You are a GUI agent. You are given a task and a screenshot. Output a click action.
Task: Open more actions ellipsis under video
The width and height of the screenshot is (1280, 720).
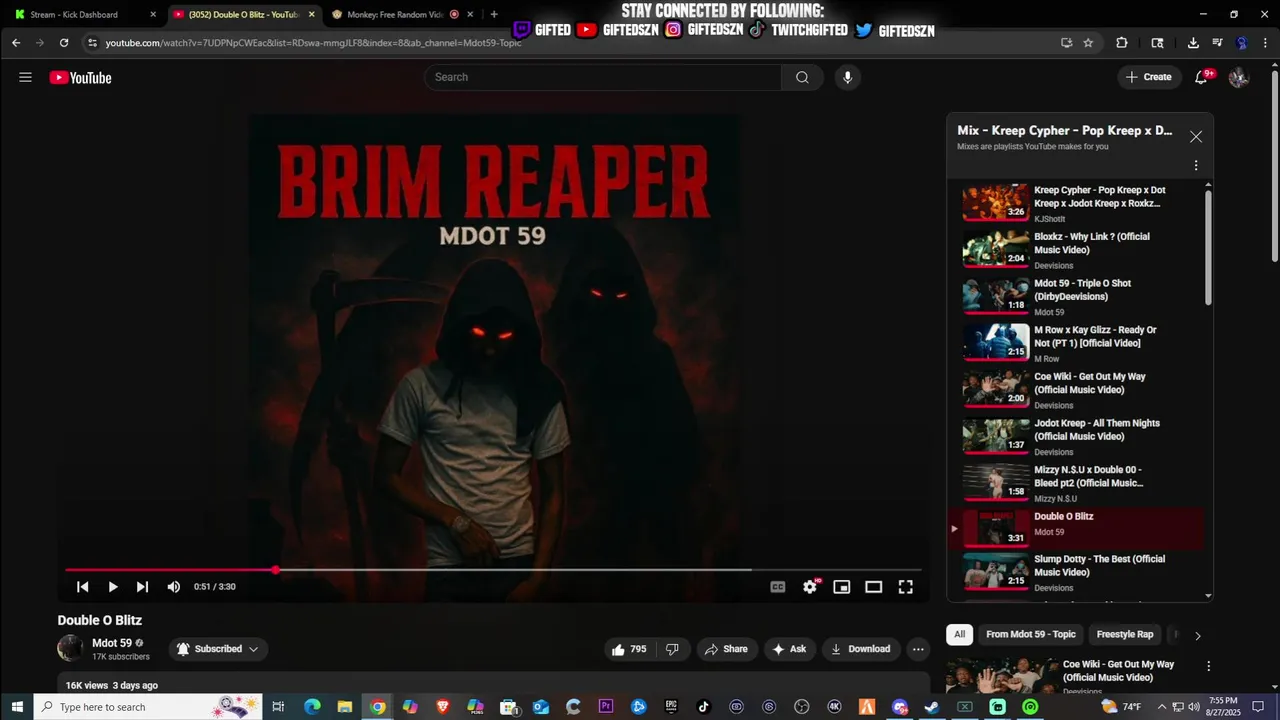(x=918, y=649)
